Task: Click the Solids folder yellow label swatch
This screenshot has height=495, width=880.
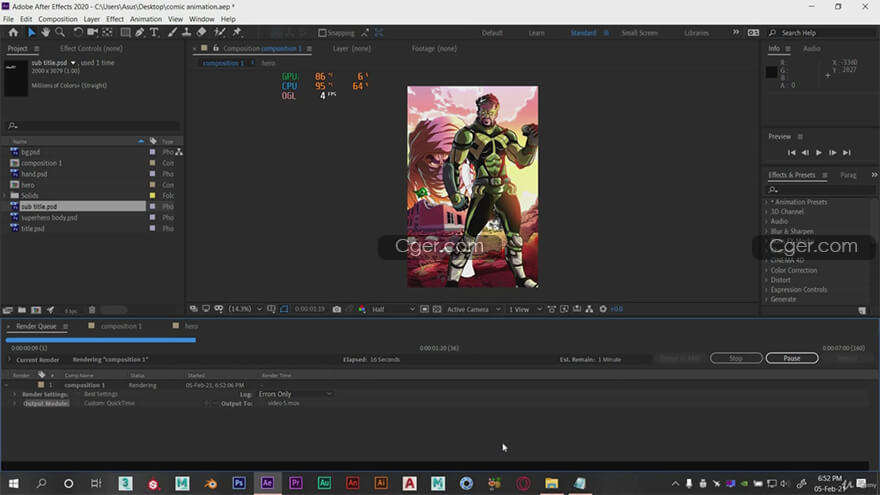Action: (x=152, y=196)
